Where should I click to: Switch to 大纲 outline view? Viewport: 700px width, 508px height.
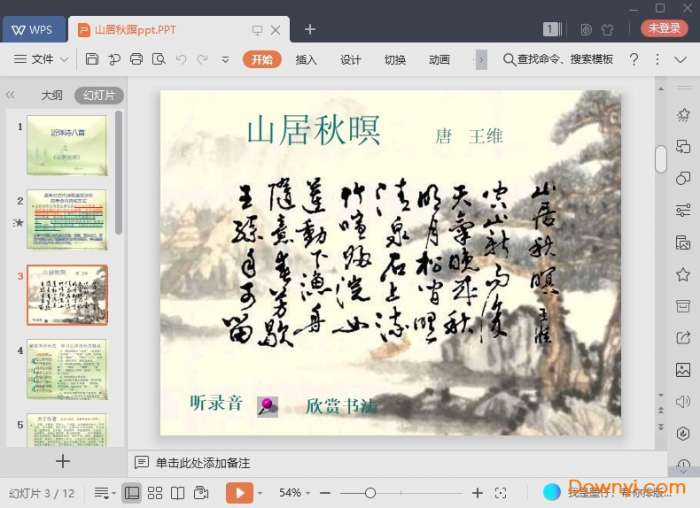click(x=52, y=95)
